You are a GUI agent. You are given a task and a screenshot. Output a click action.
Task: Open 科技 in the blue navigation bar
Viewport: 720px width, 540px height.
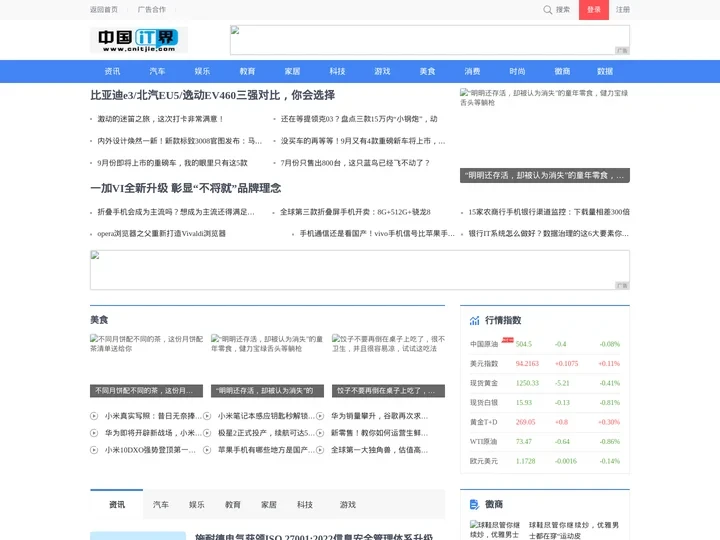pyautogui.click(x=338, y=71)
